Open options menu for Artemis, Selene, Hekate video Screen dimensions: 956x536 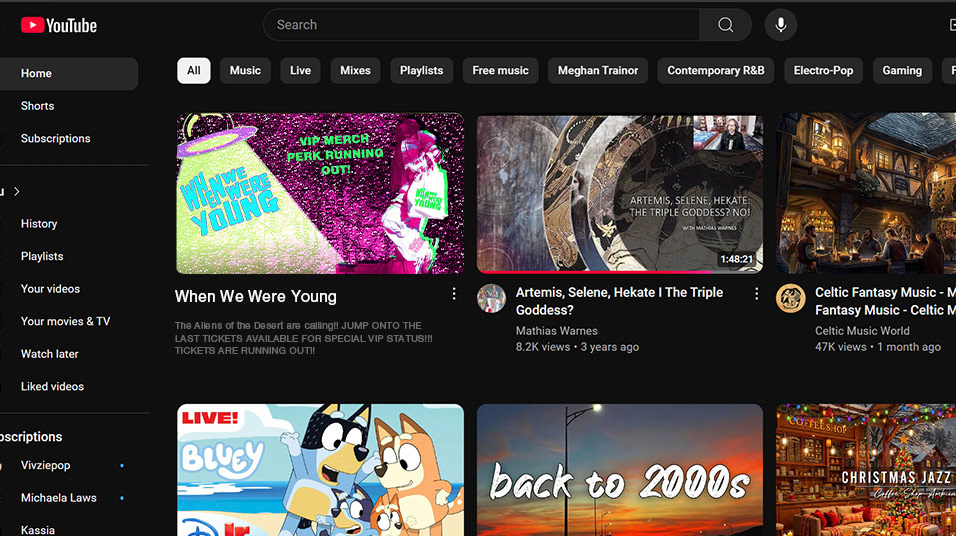[756, 294]
